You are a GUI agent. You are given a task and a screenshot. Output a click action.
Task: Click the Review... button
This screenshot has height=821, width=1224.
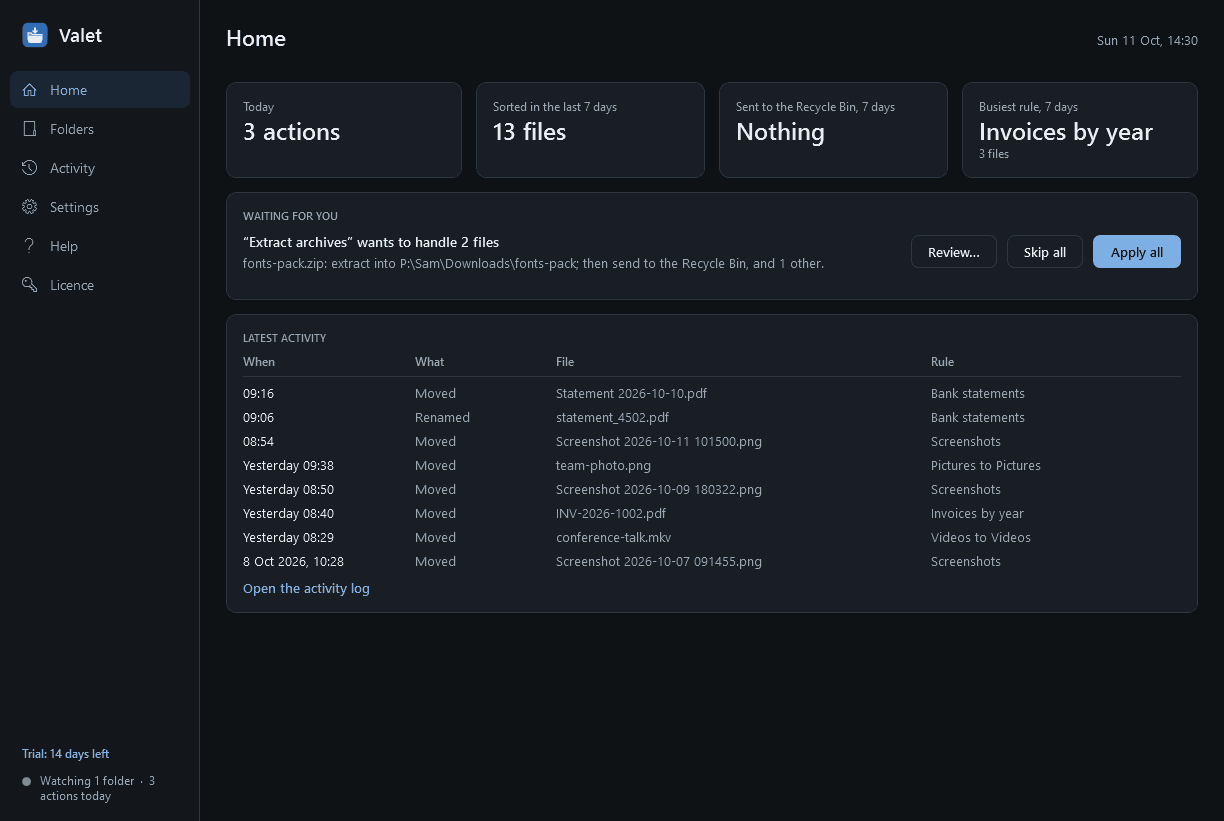pos(954,252)
